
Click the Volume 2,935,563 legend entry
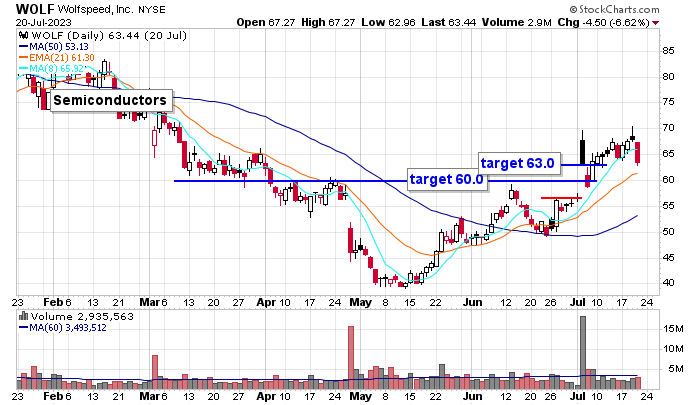point(83,317)
